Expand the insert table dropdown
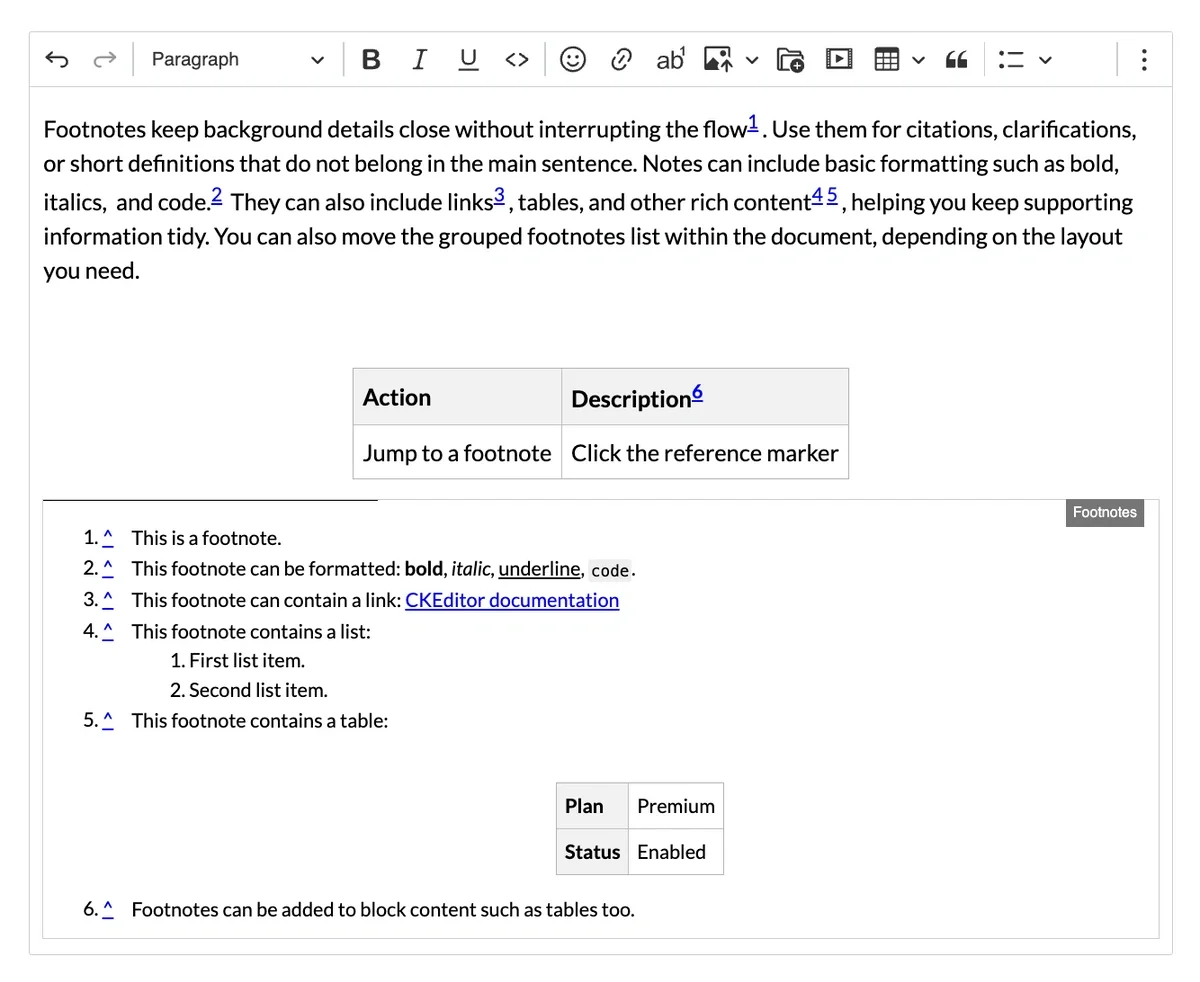This screenshot has width=1200, height=982. (919, 60)
